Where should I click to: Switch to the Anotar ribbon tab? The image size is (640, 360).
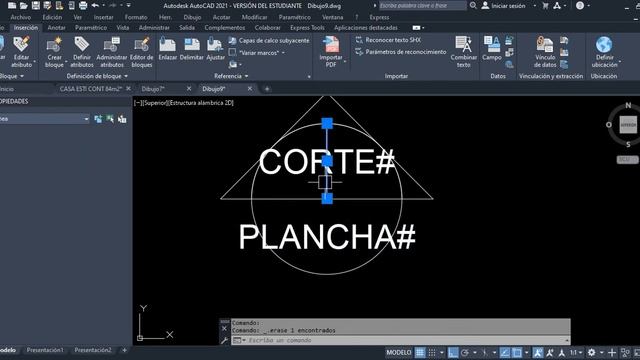click(x=56, y=28)
